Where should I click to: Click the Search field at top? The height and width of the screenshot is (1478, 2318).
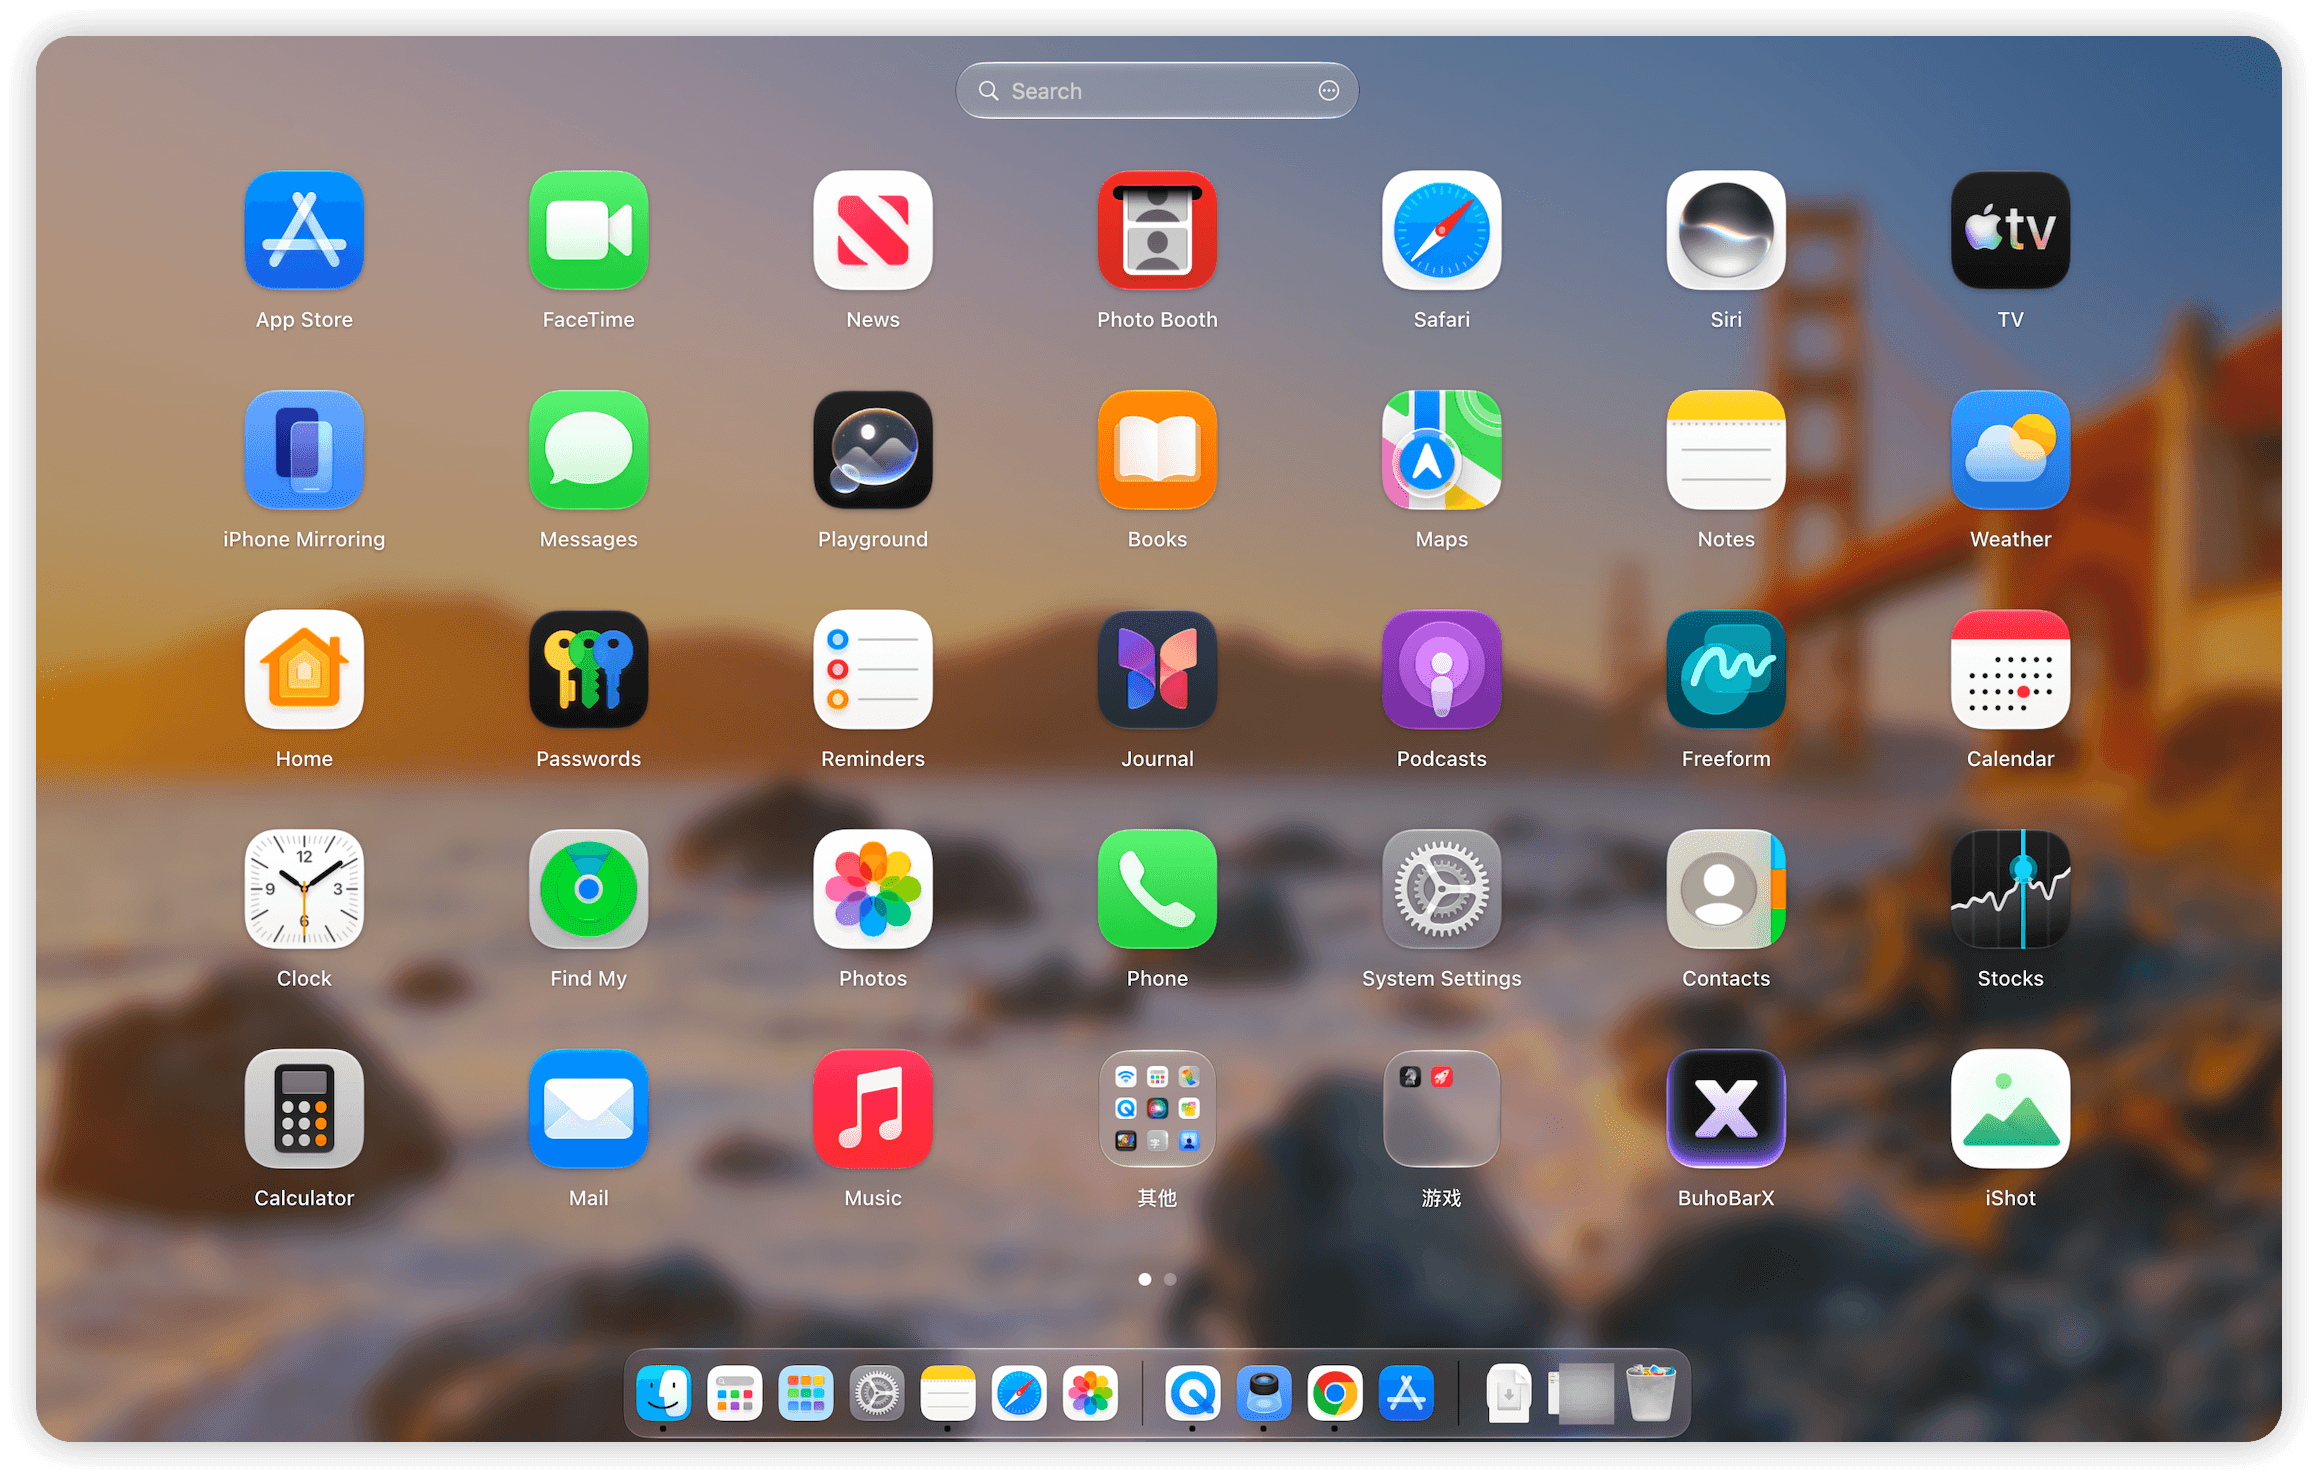1157,91
